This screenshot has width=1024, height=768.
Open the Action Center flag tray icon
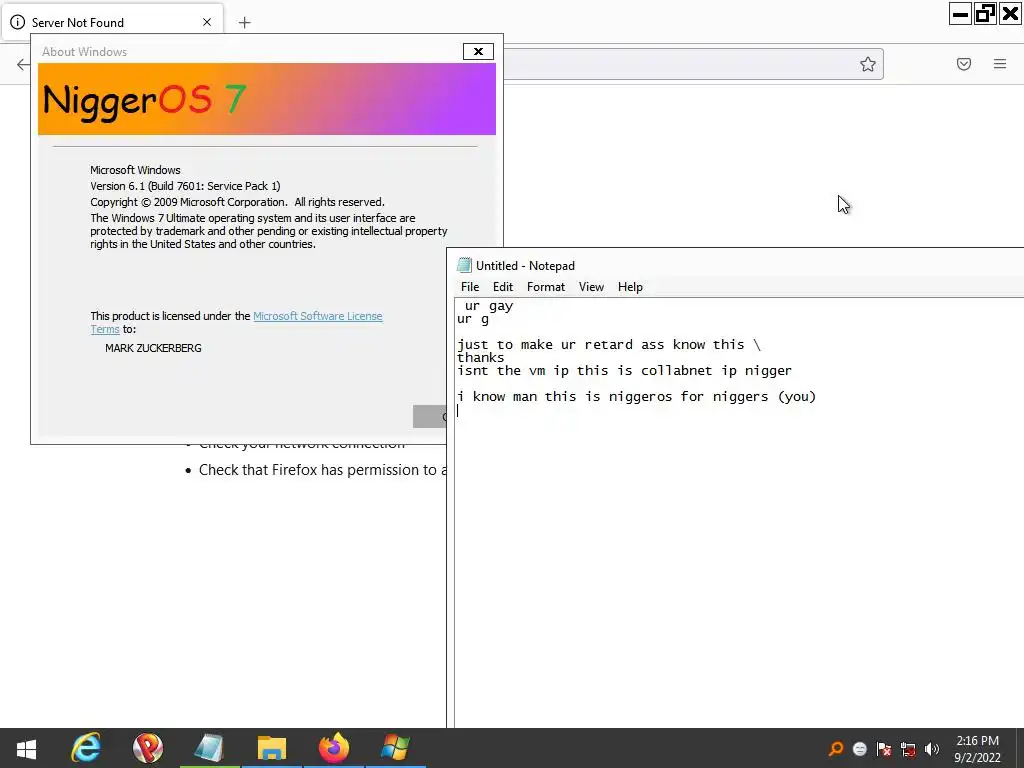pos(884,749)
